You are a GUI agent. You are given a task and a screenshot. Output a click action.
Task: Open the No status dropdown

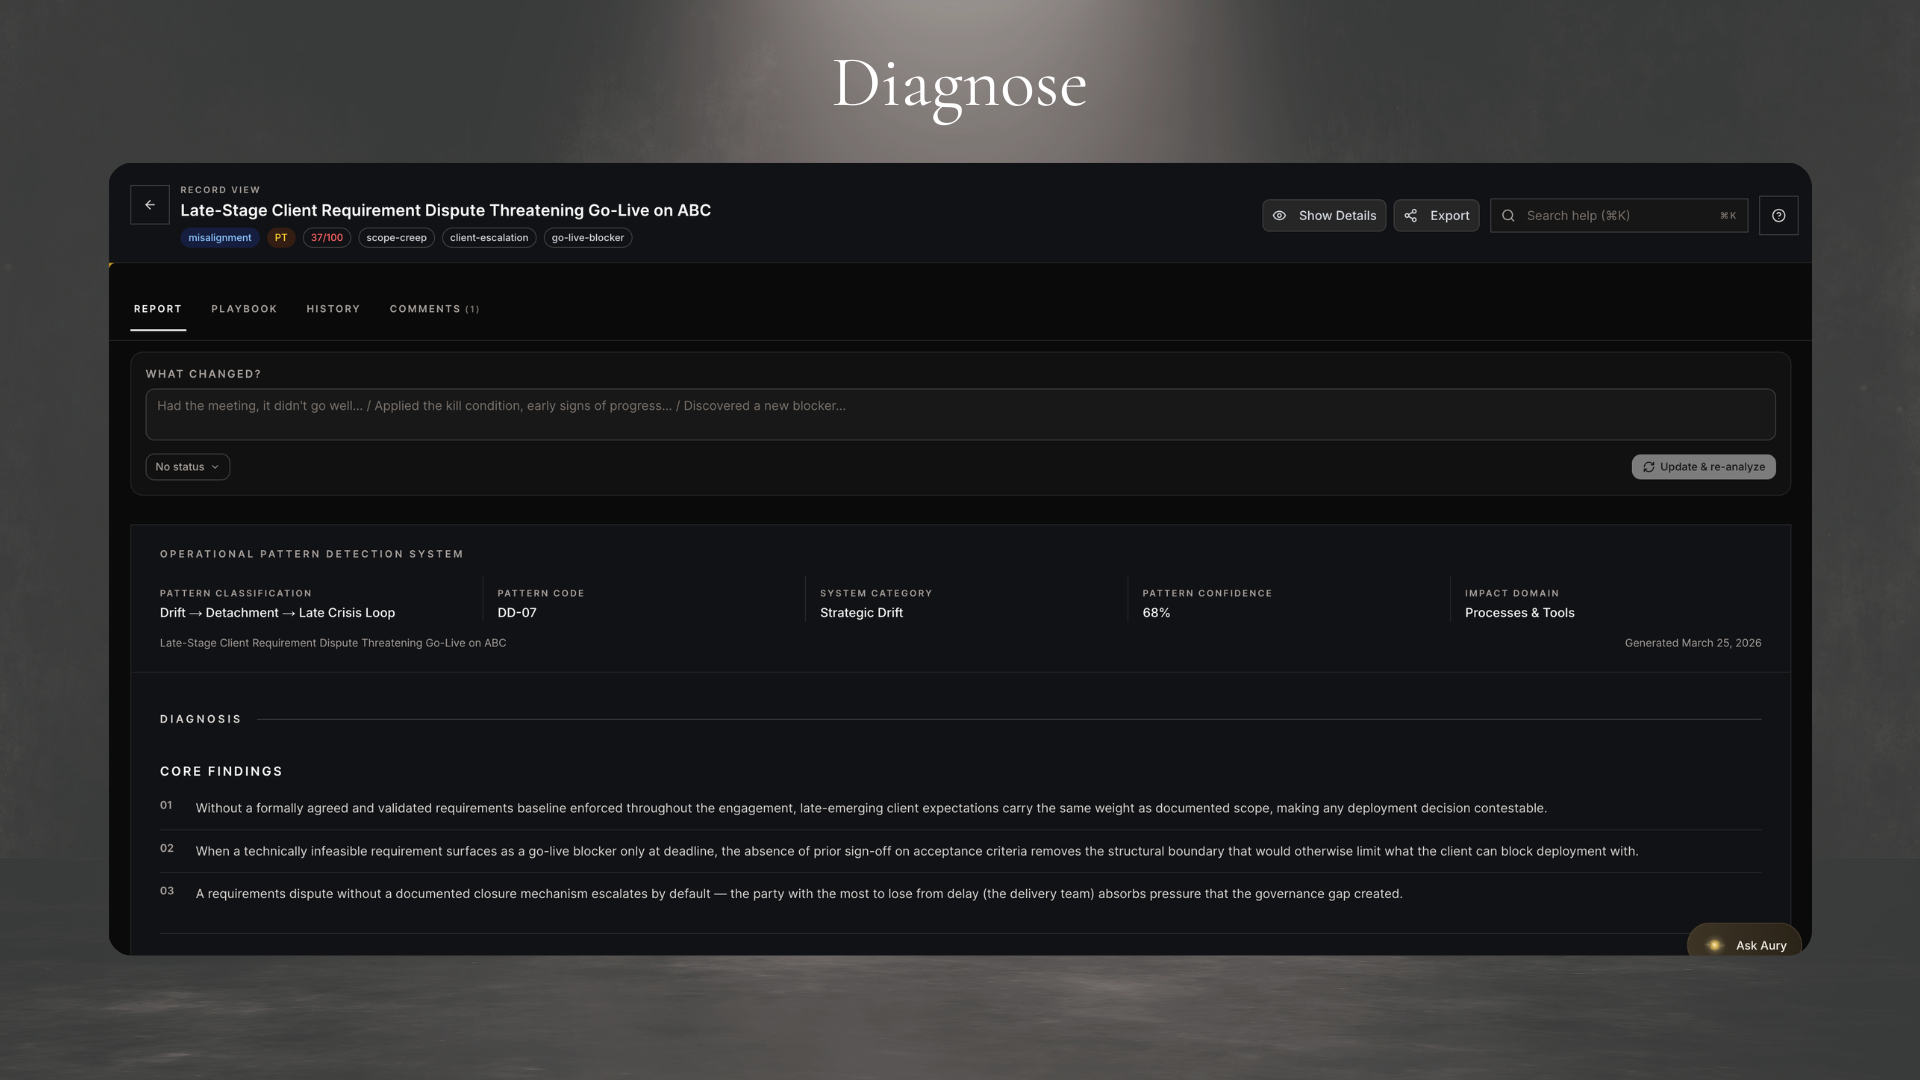point(187,467)
